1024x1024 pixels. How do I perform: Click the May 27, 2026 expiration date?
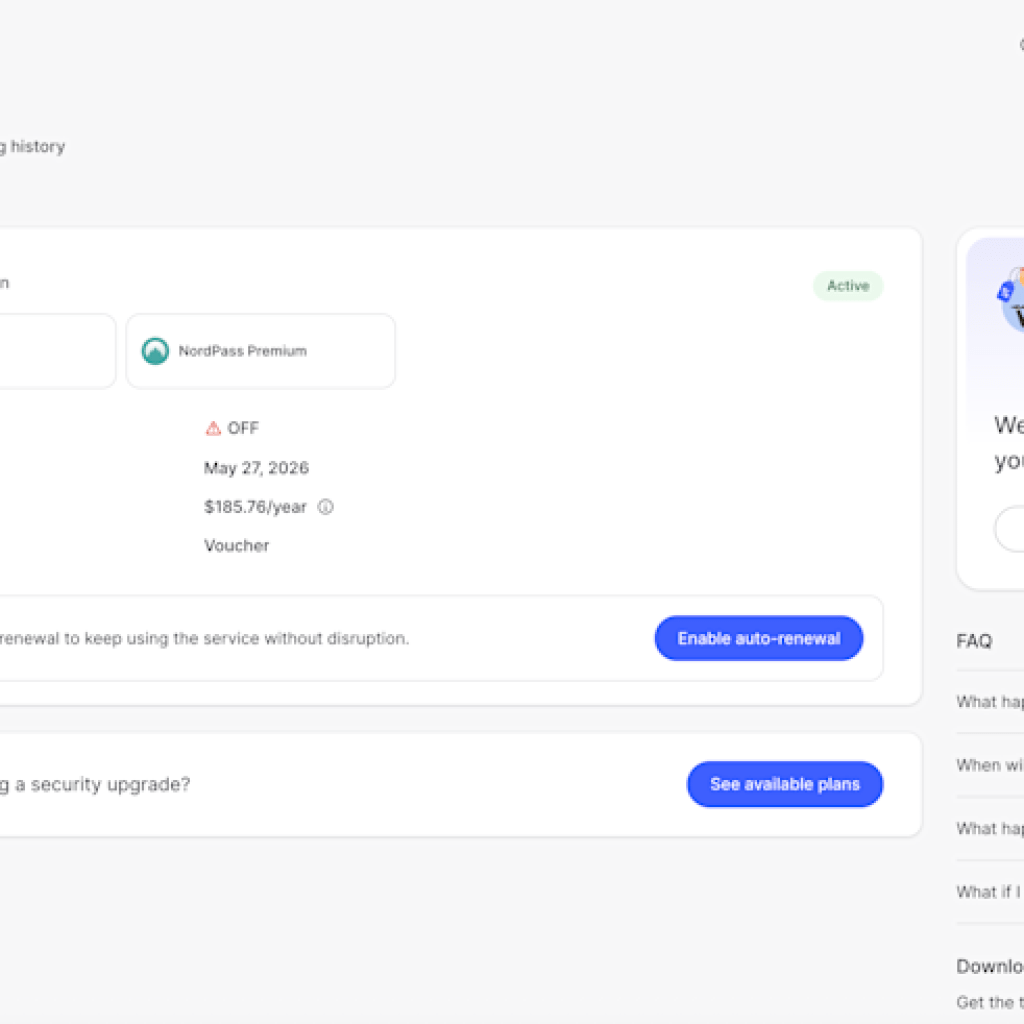tap(256, 468)
